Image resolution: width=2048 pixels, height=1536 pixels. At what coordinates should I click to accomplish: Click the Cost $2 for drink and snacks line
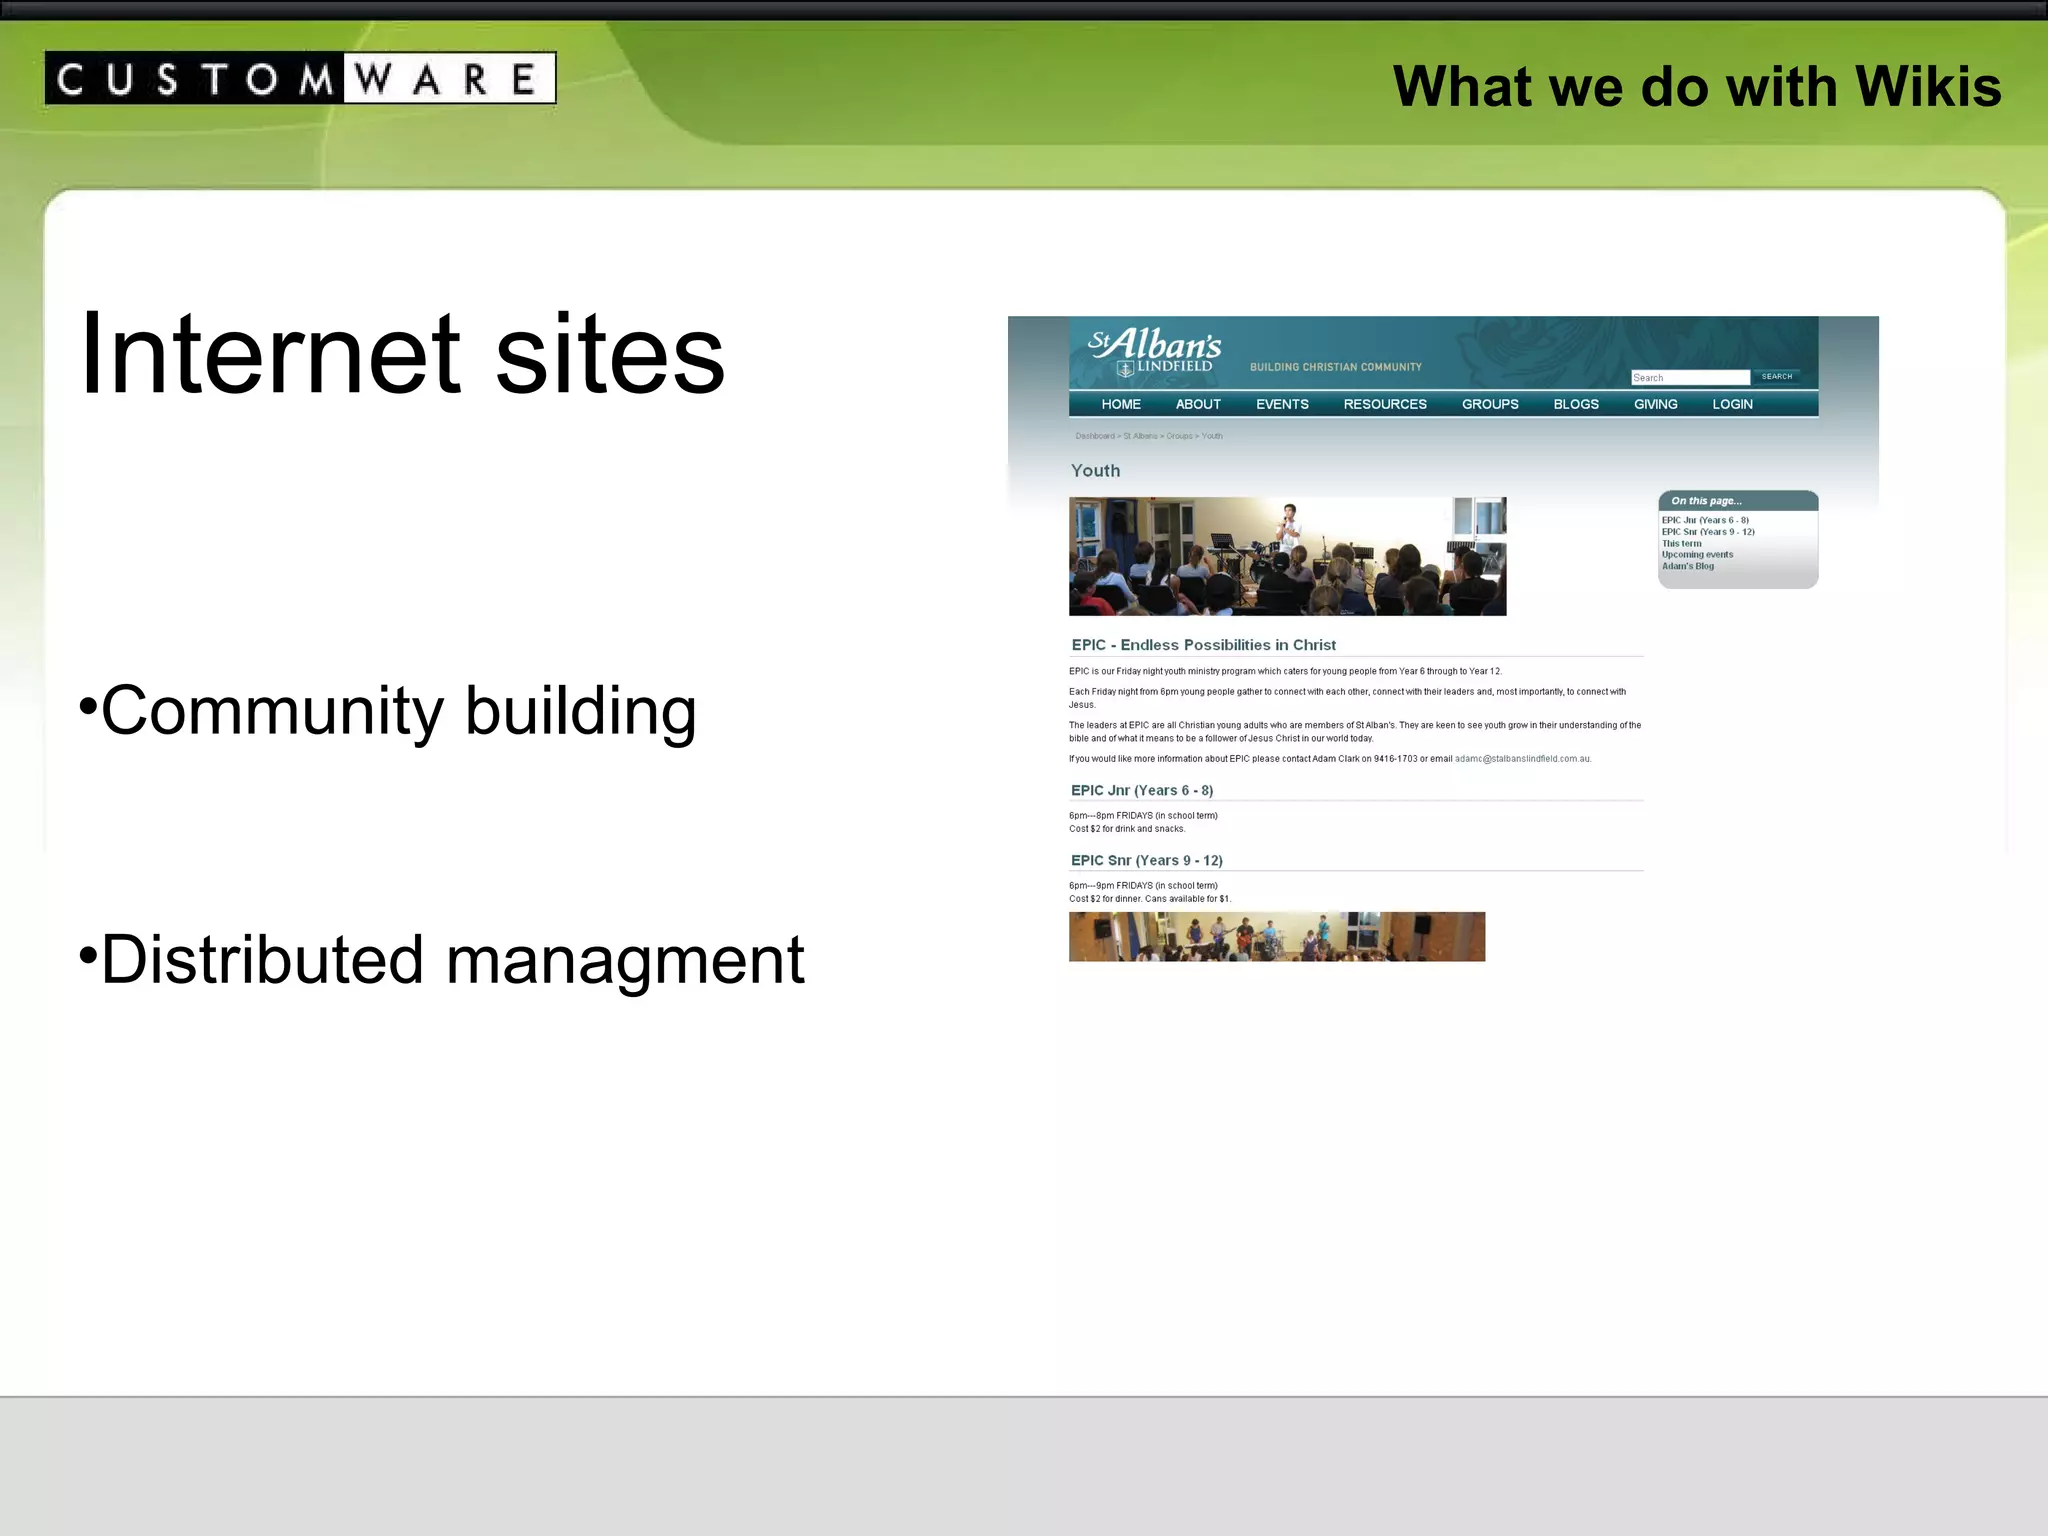pos(1127,829)
